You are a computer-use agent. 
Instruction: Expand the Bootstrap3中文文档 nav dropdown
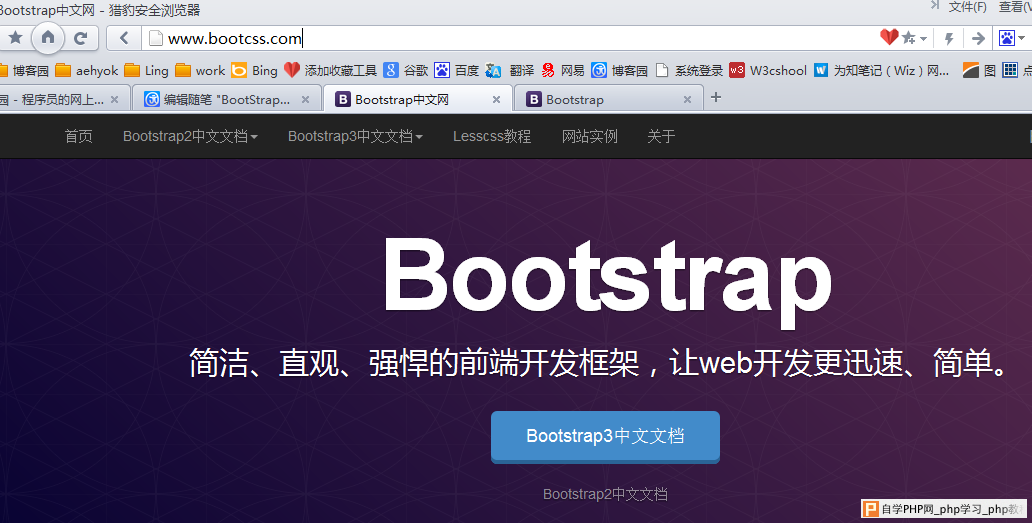355,136
